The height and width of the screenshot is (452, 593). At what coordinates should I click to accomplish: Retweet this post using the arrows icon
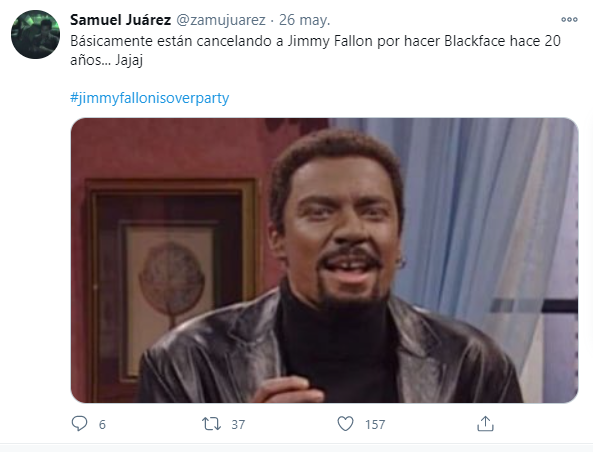[211, 424]
